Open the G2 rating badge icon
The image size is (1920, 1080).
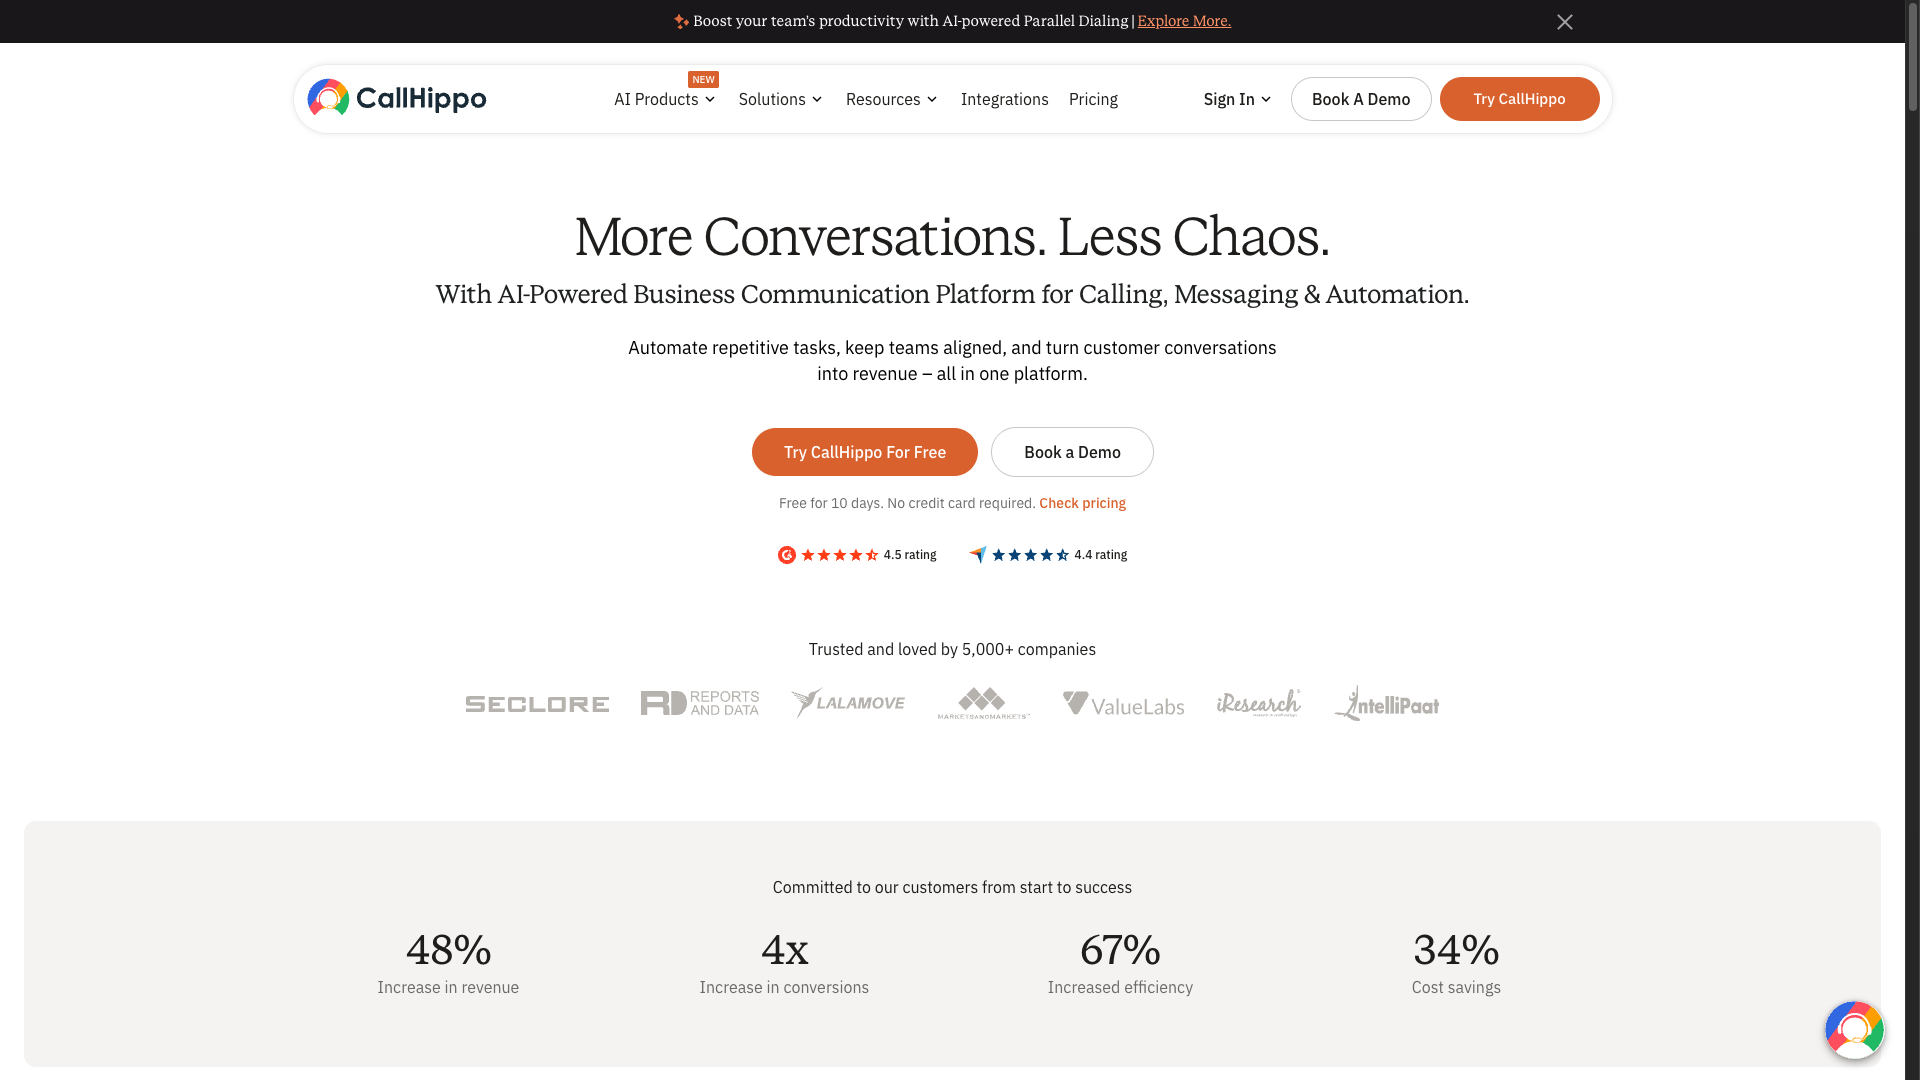786,554
